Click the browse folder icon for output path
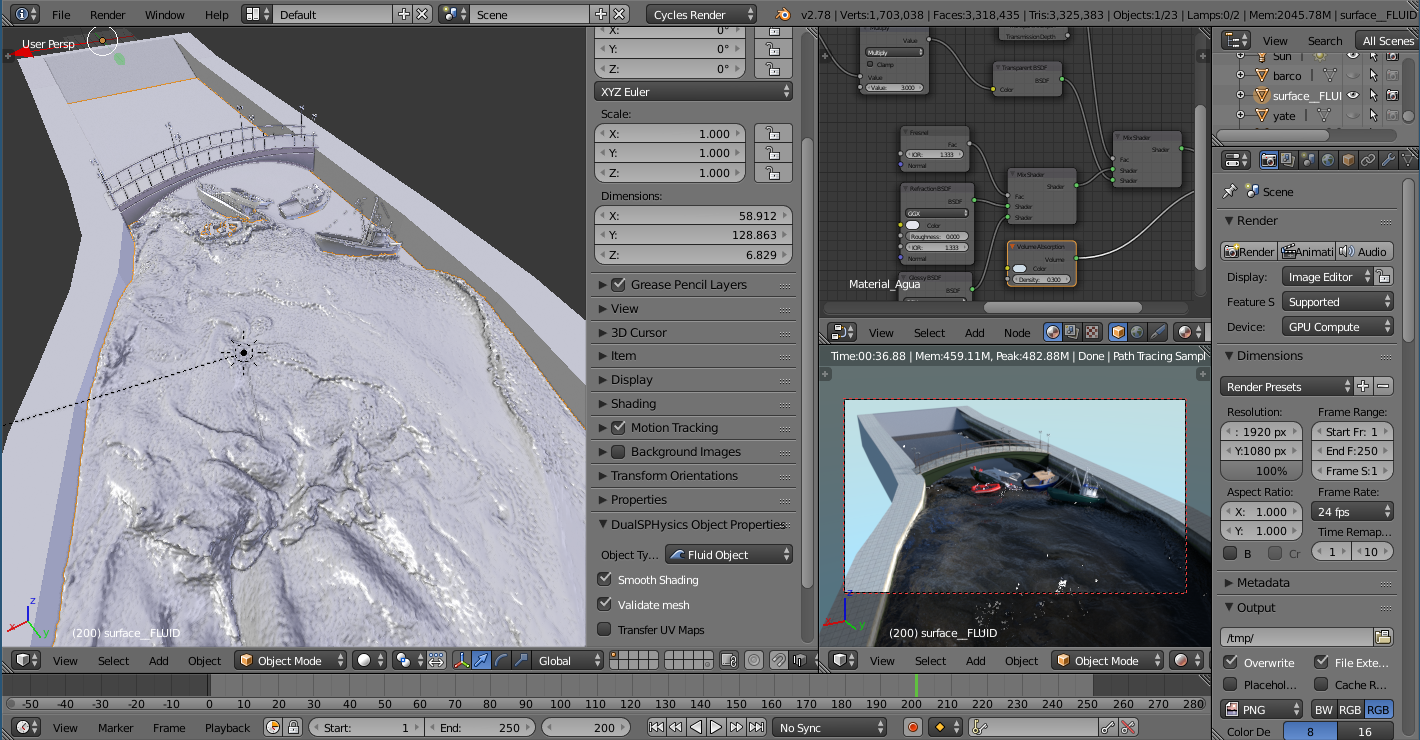The width and height of the screenshot is (1420, 740). pyautogui.click(x=1383, y=637)
